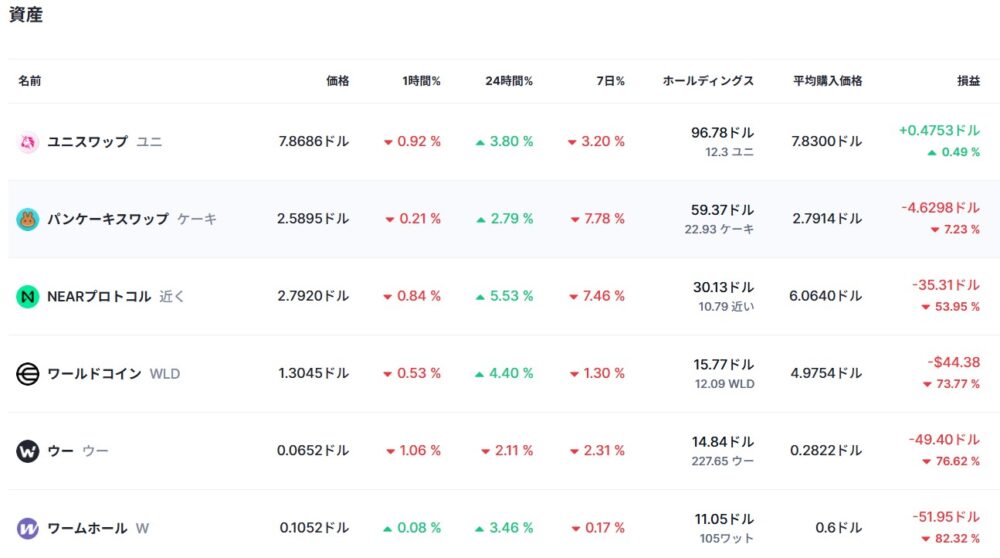1000x558 pixels.
Task: Sort by the 24時間% column header
Action: tap(509, 81)
